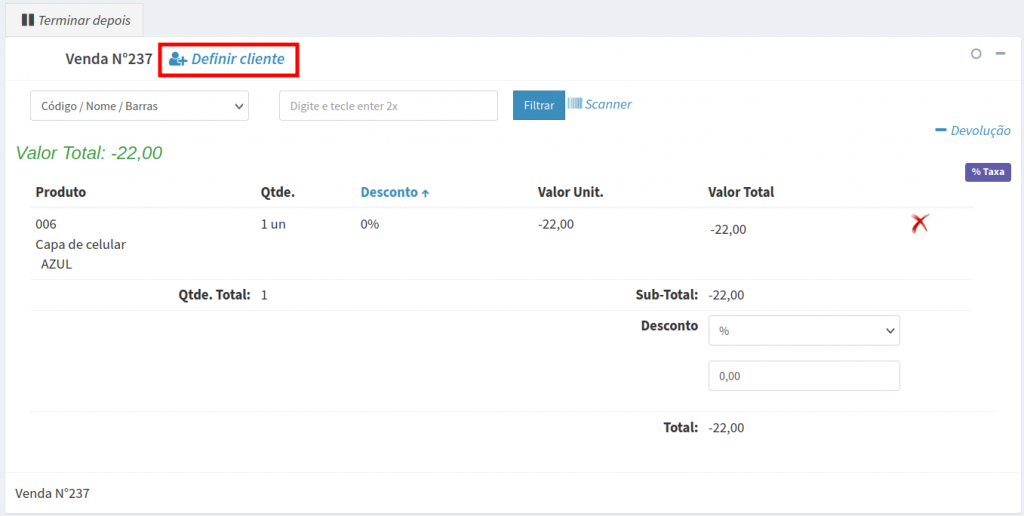This screenshot has height=516, width=1024.
Task: Click the pause icon on Terminar depois
Action: pyautogui.click(x=28, y=20)
